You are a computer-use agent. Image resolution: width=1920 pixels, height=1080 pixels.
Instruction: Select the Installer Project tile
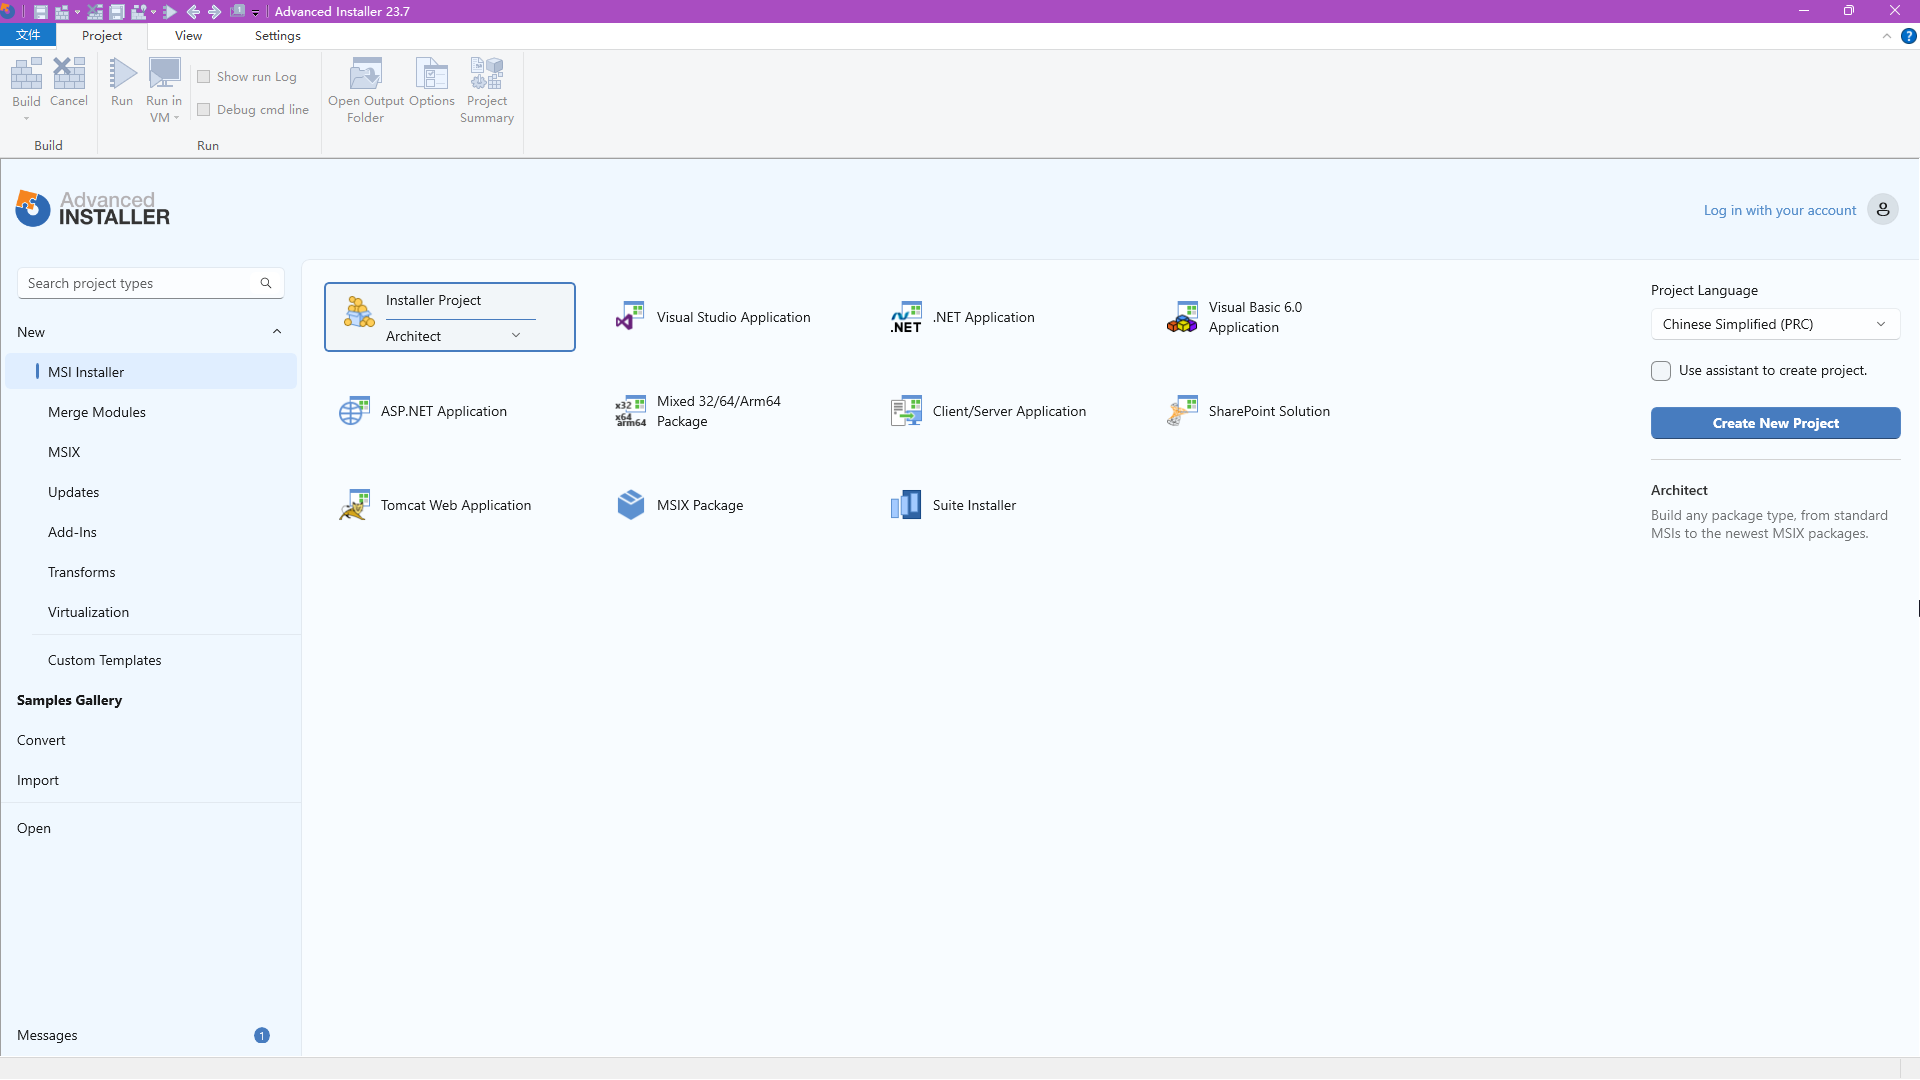[450, 317]
